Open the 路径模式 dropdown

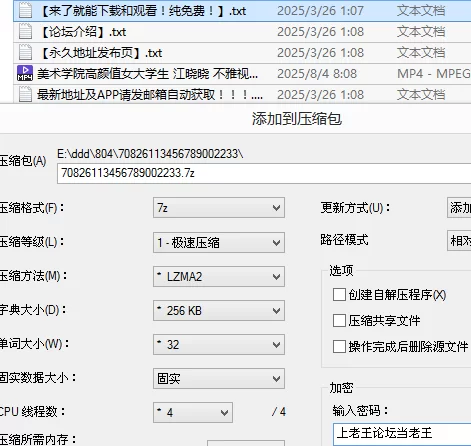[x=459, y=240]
